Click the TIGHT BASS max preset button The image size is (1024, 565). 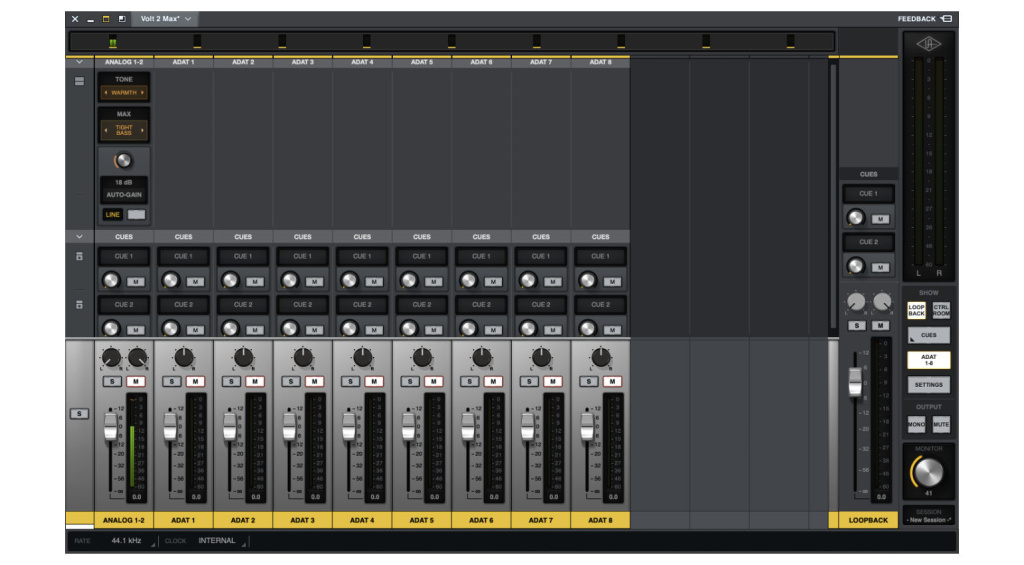[x=124, y=130]
